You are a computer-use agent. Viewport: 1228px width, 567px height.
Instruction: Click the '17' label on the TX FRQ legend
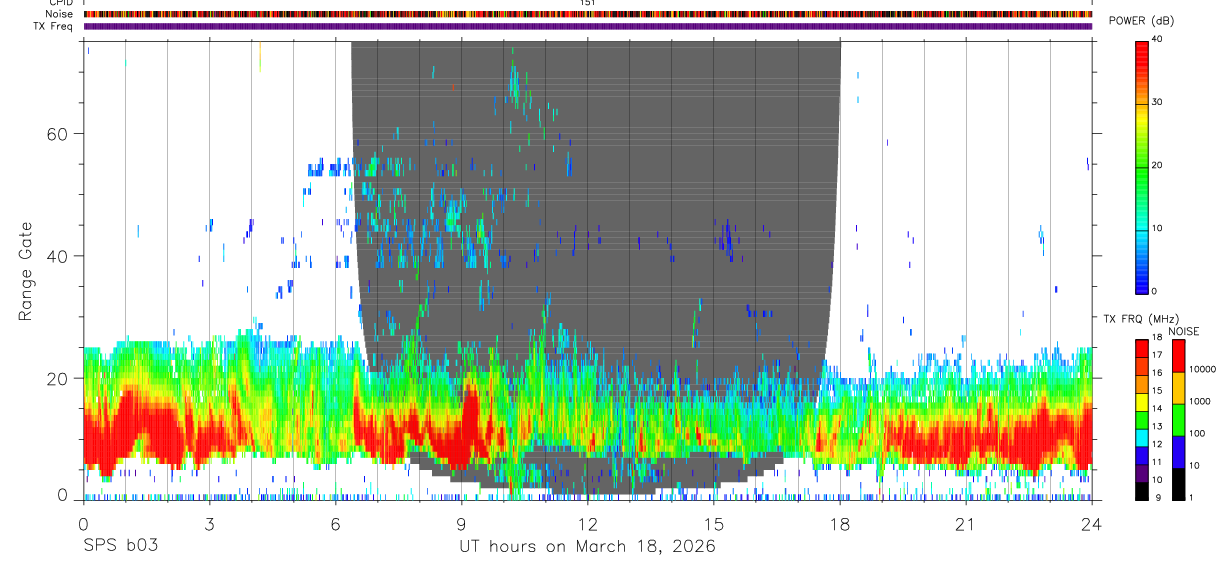1156,357
